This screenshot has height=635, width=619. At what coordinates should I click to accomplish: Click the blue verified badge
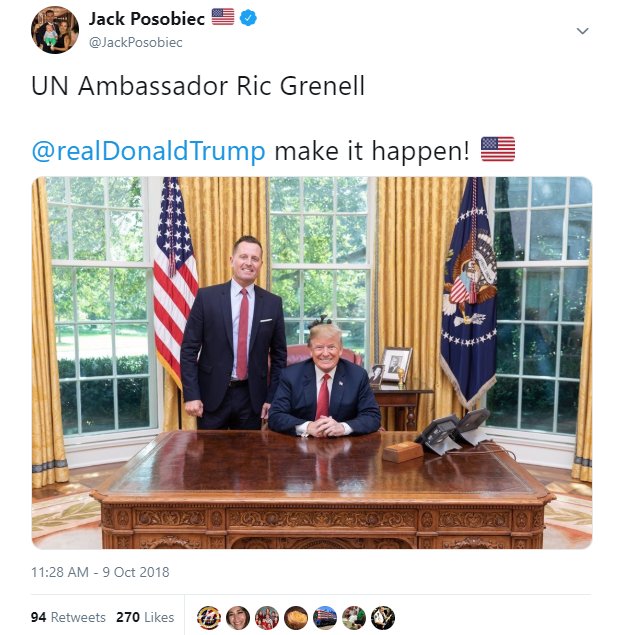[248, 18]
